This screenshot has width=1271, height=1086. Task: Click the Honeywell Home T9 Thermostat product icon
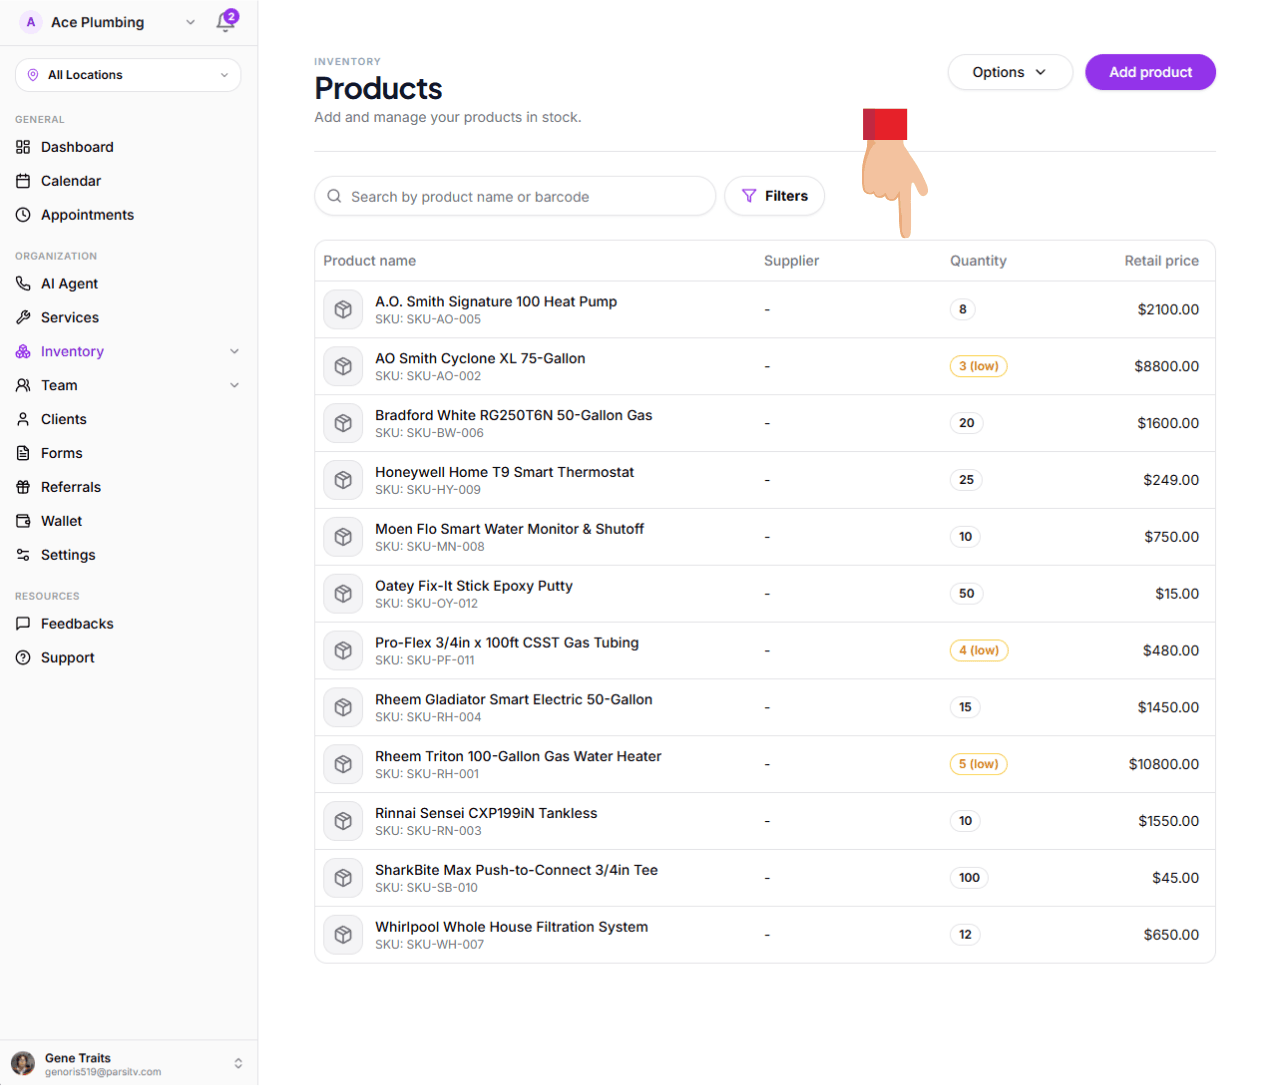click(x=343, y=481)
